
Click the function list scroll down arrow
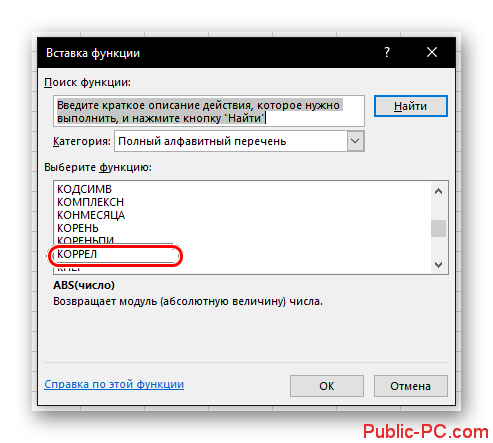pos(438,265)
